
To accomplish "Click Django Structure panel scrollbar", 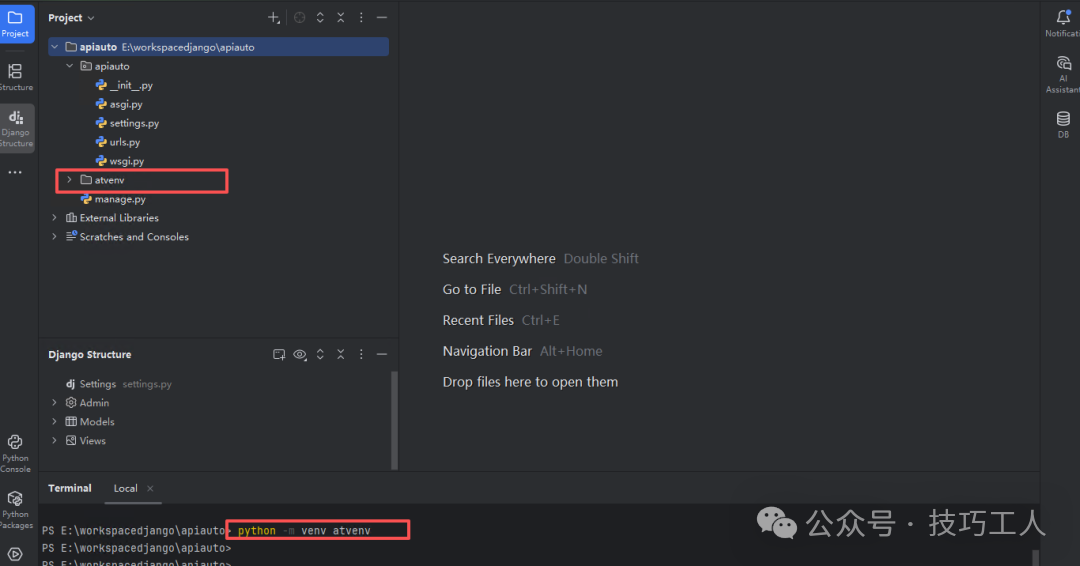I will coord(395,420).
